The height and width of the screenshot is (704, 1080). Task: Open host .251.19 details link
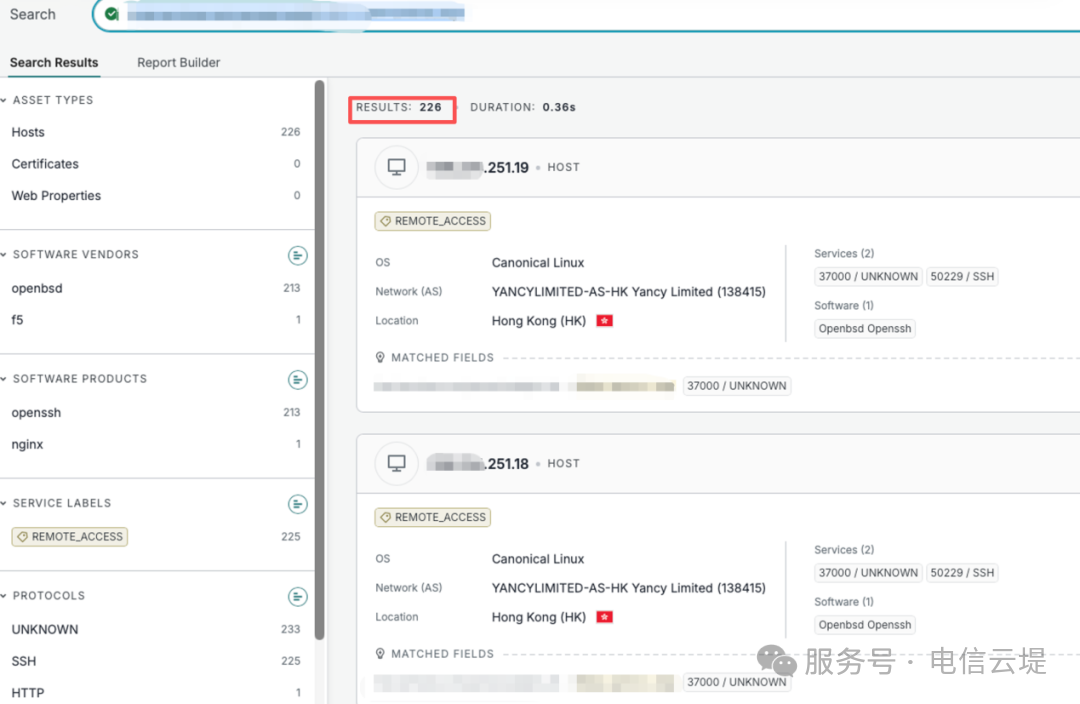477,167
